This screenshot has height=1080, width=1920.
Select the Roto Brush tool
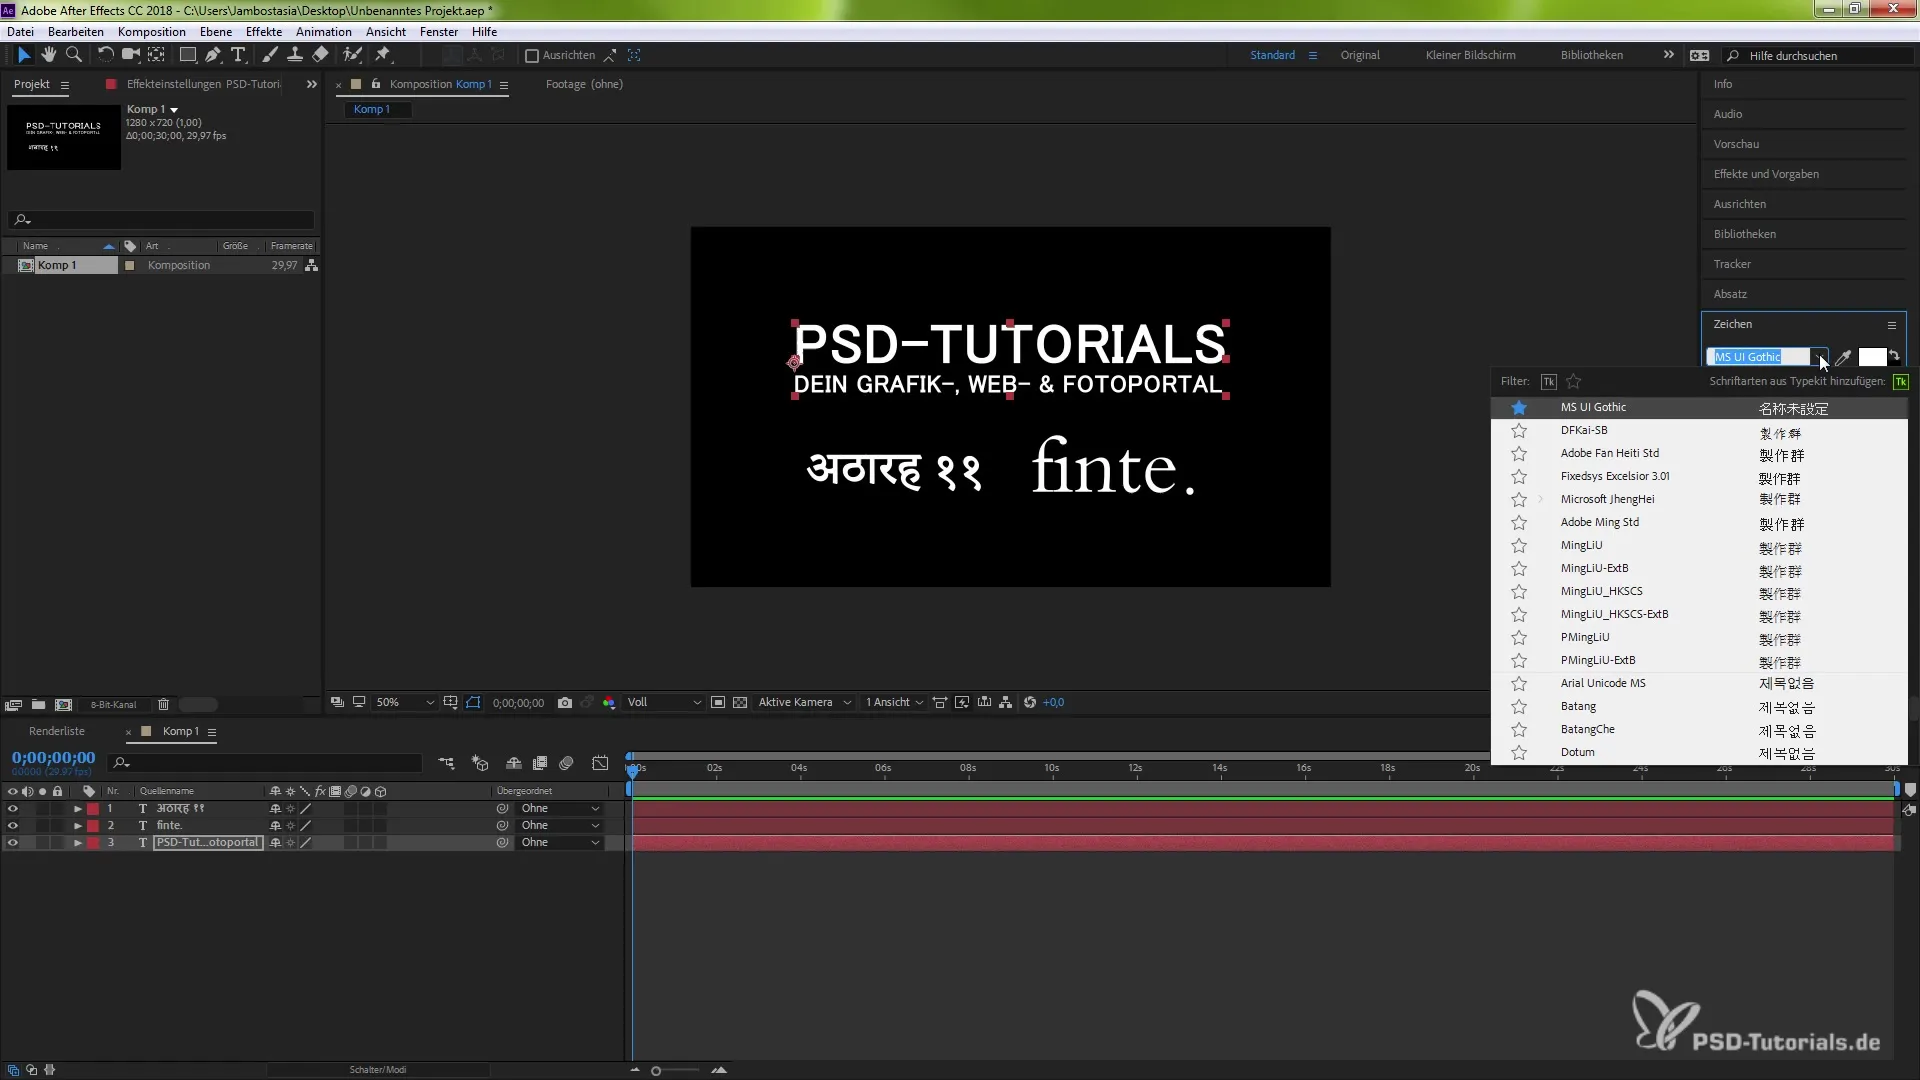352,55
